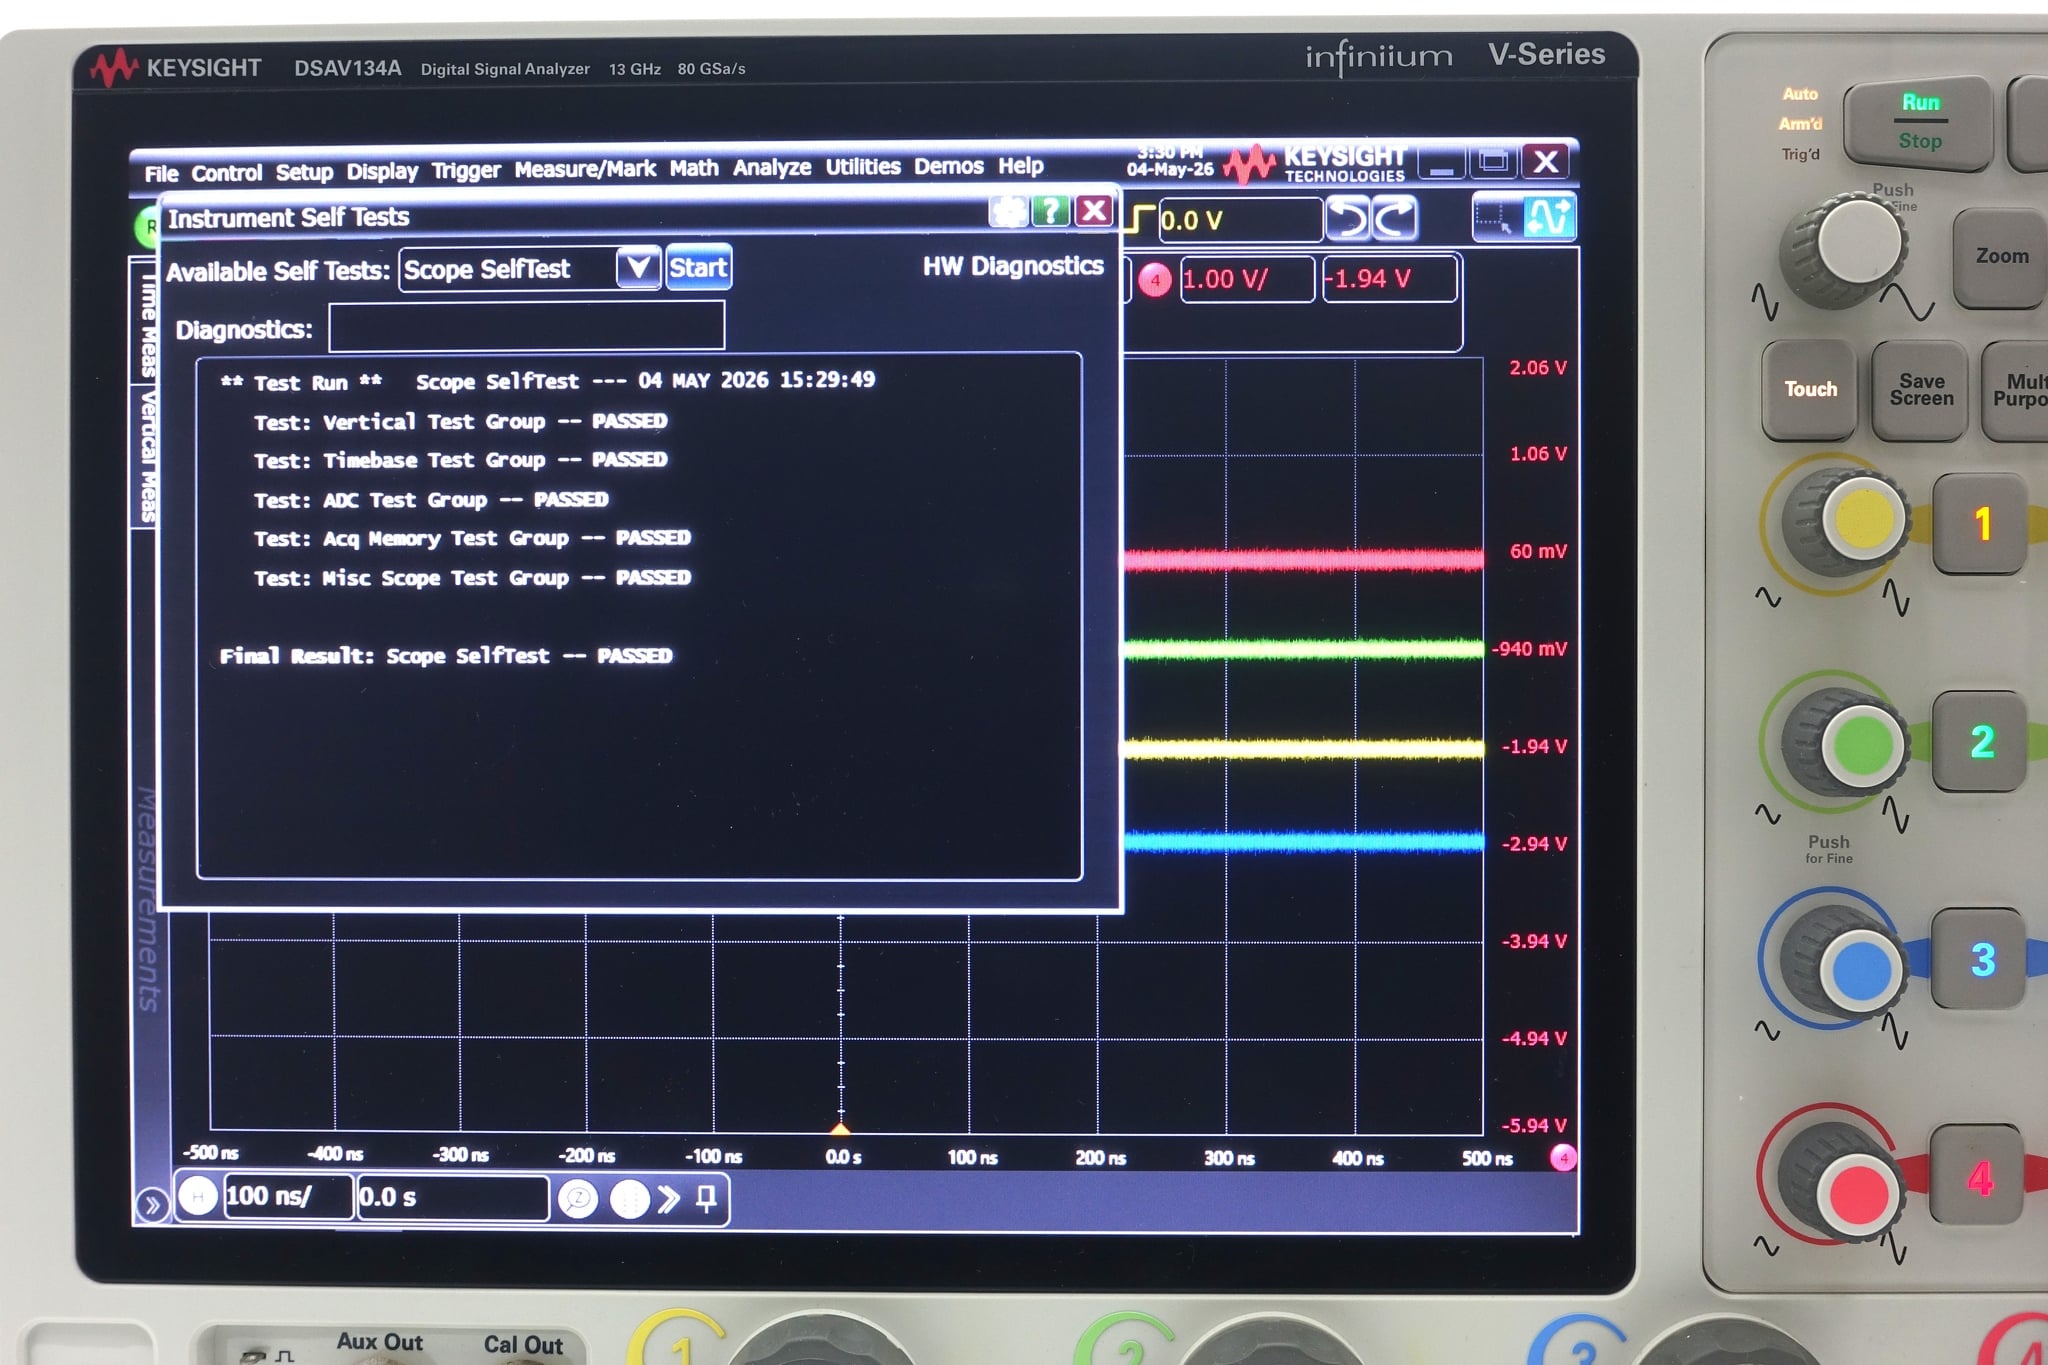Push the yellow channel 1 button
Image resolution: width=2048 pixels, height=1365 pixels.
(1981, 524)
